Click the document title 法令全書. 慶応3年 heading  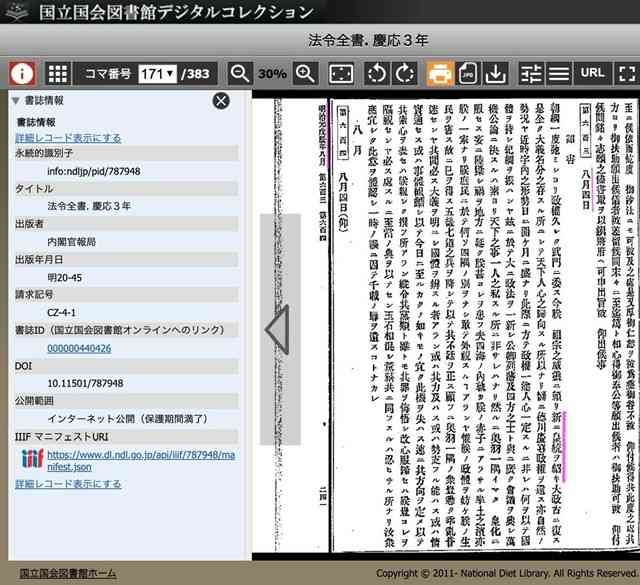click(368, 40)
